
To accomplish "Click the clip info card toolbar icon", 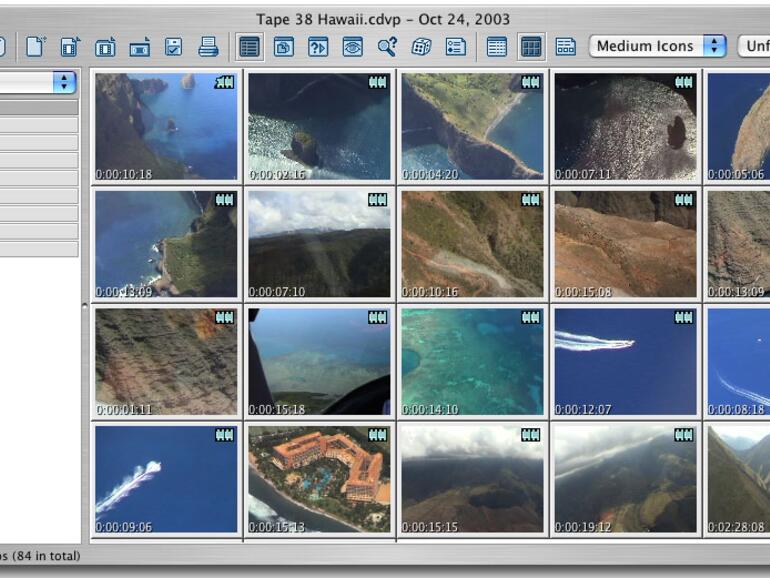I will point(456,47).
